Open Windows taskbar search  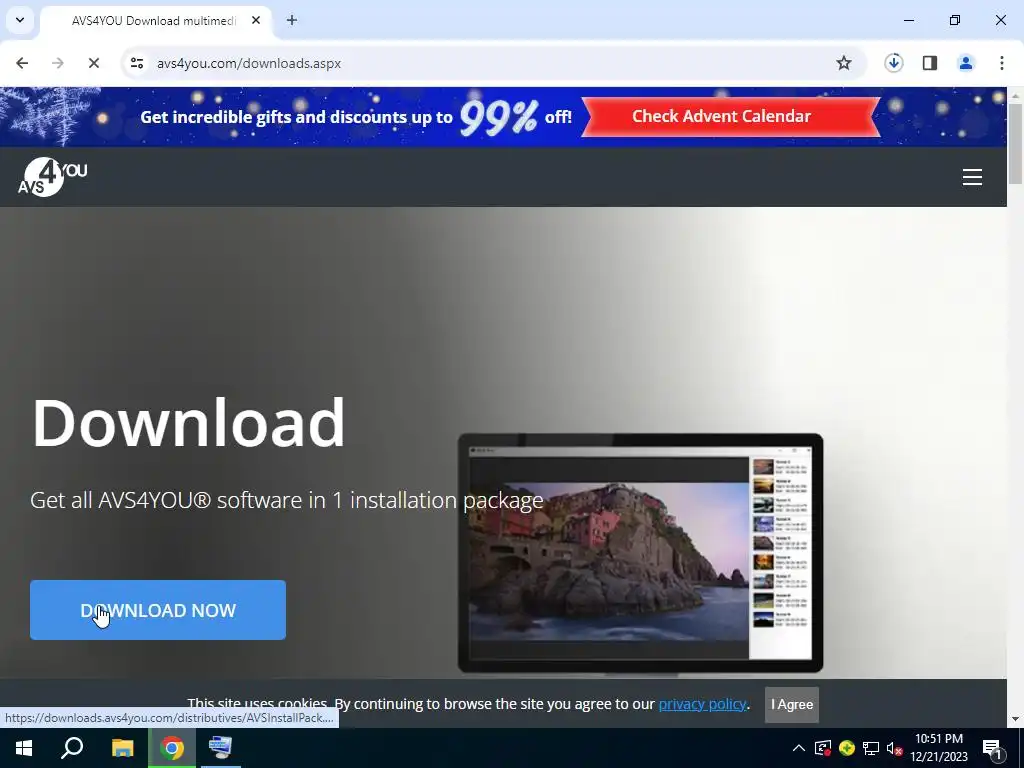72,748
